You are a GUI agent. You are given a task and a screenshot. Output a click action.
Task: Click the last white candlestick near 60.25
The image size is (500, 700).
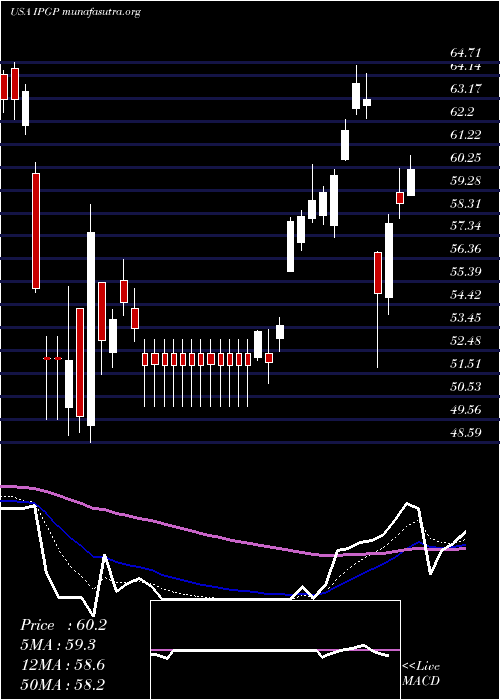tap(411, 182)
